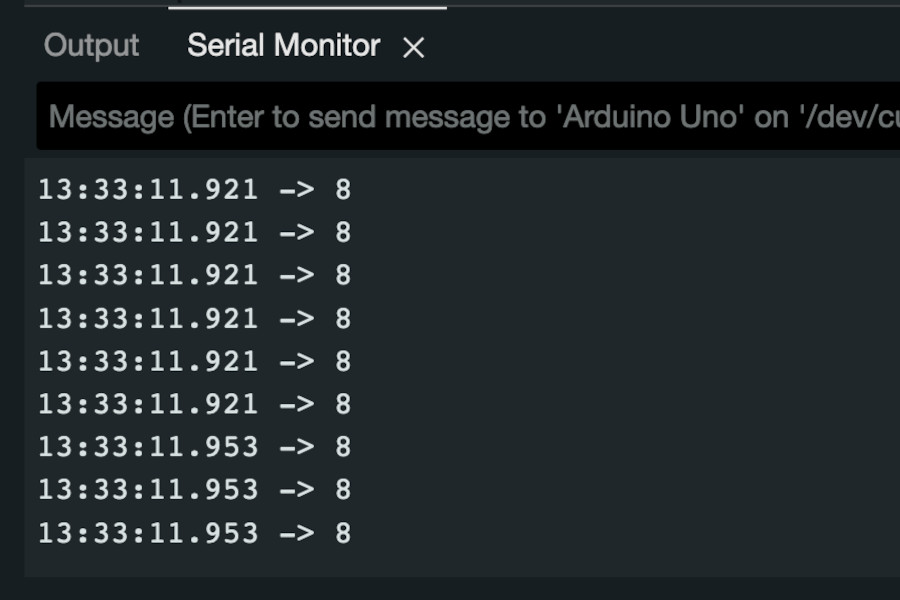Click the third serial output line's timestamp
The image size is (900, 600).
point(148,275)
